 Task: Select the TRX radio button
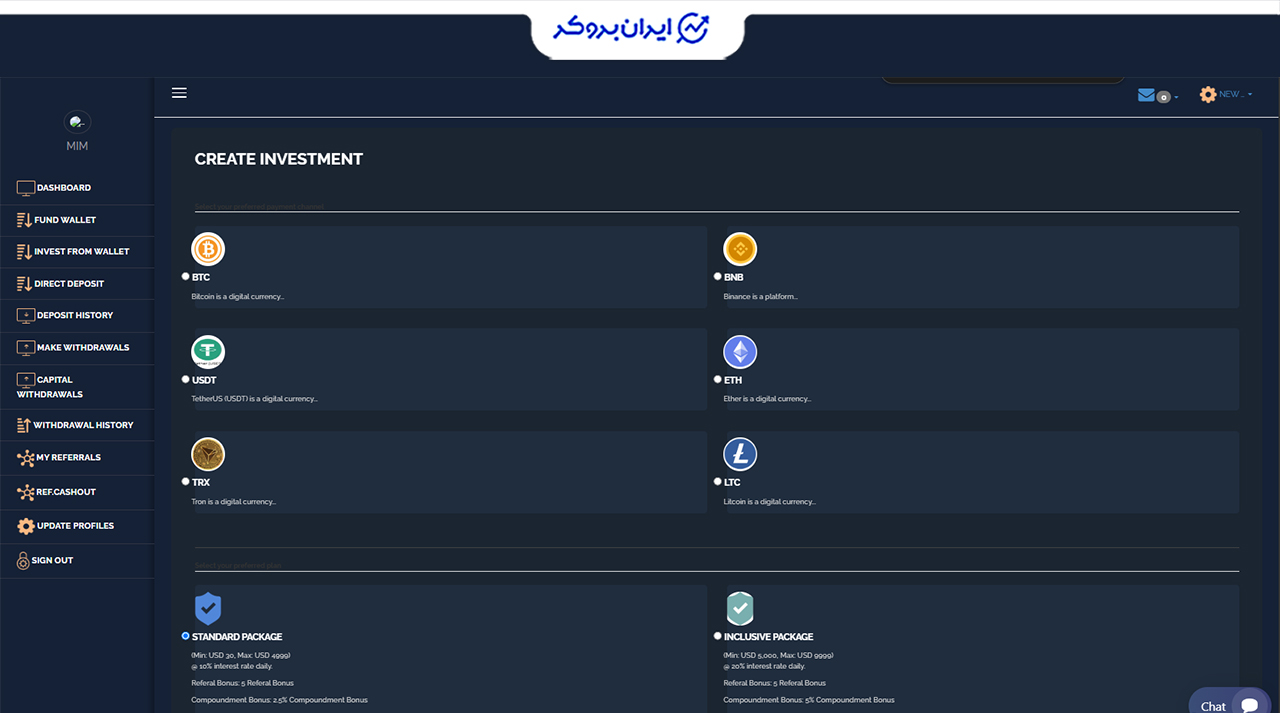[186, 481]
